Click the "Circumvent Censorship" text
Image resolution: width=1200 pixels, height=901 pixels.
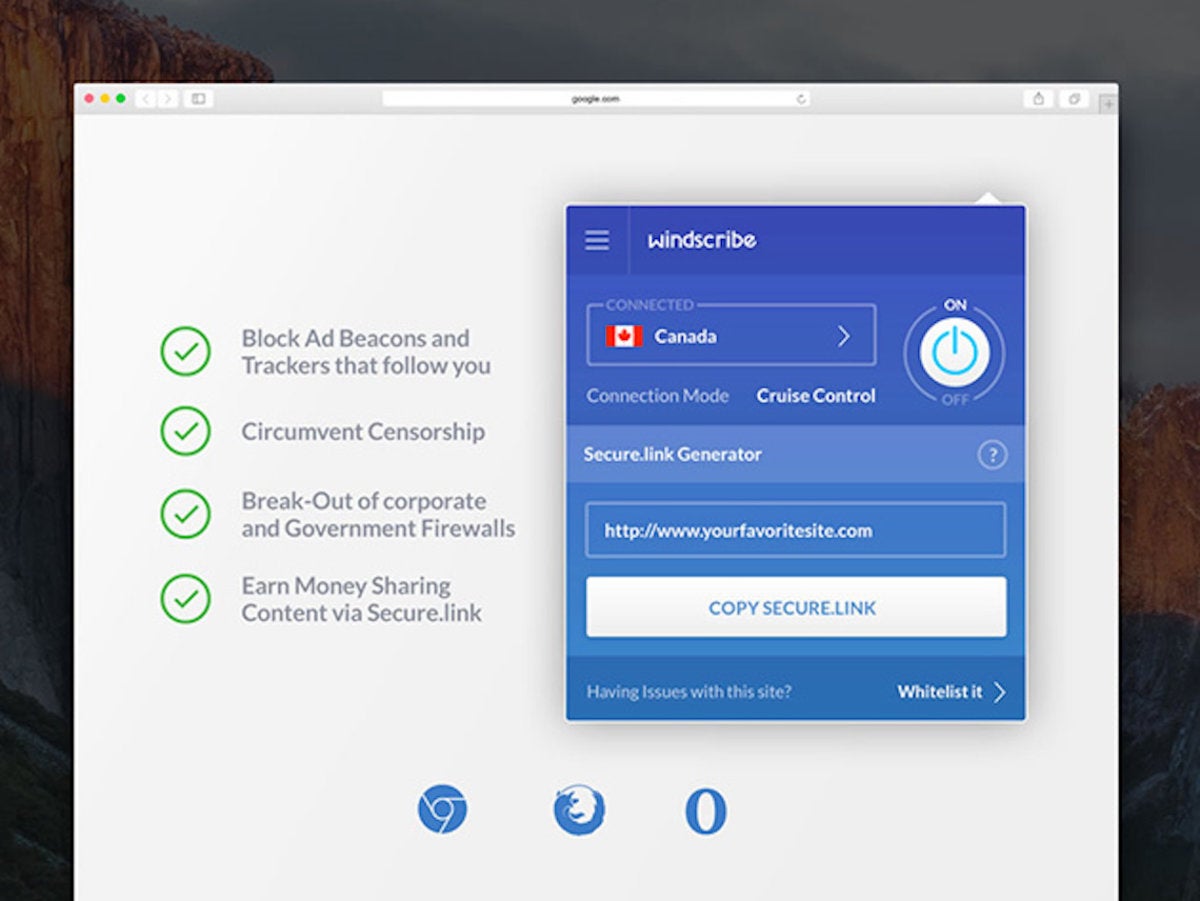pyautogui.click(x=363, y=432)
